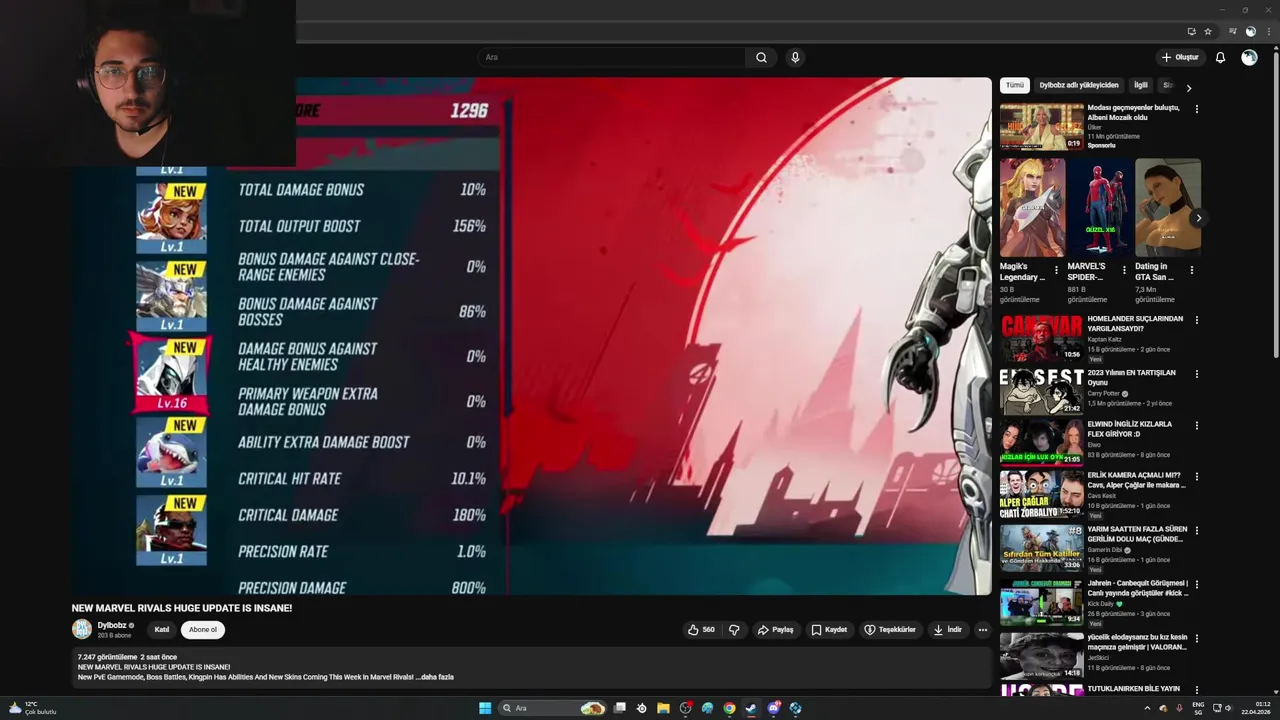
Task: Download the video with İndir
Action: pos(947,630)
